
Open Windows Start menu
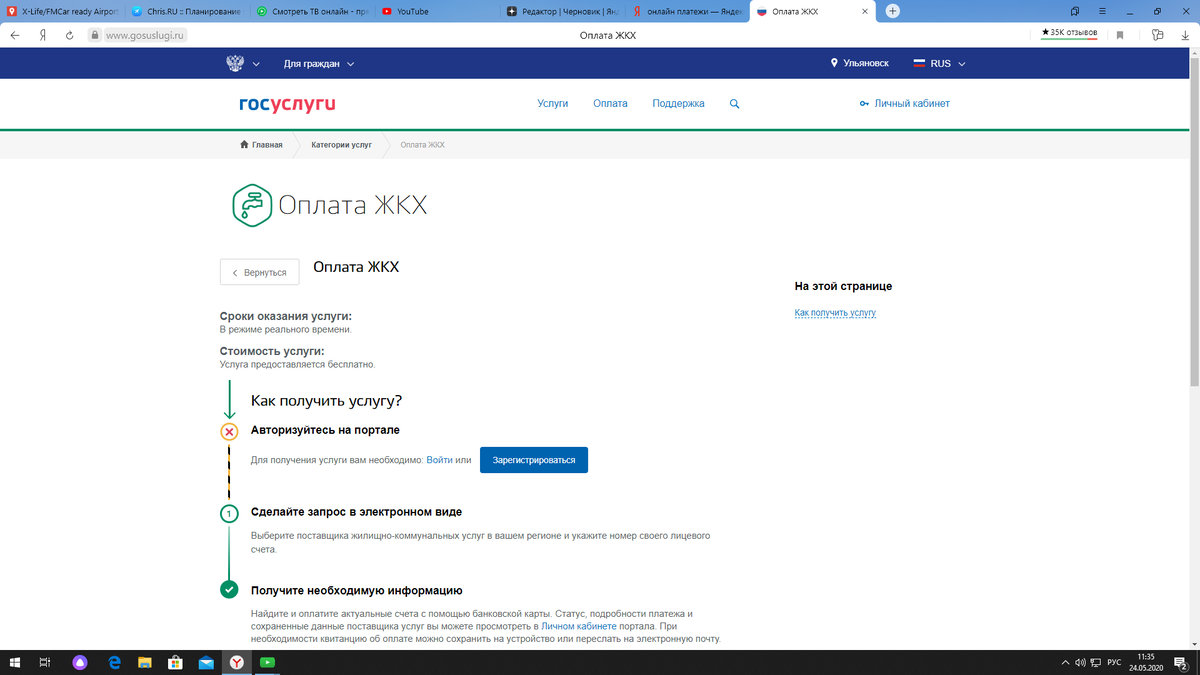16,662
